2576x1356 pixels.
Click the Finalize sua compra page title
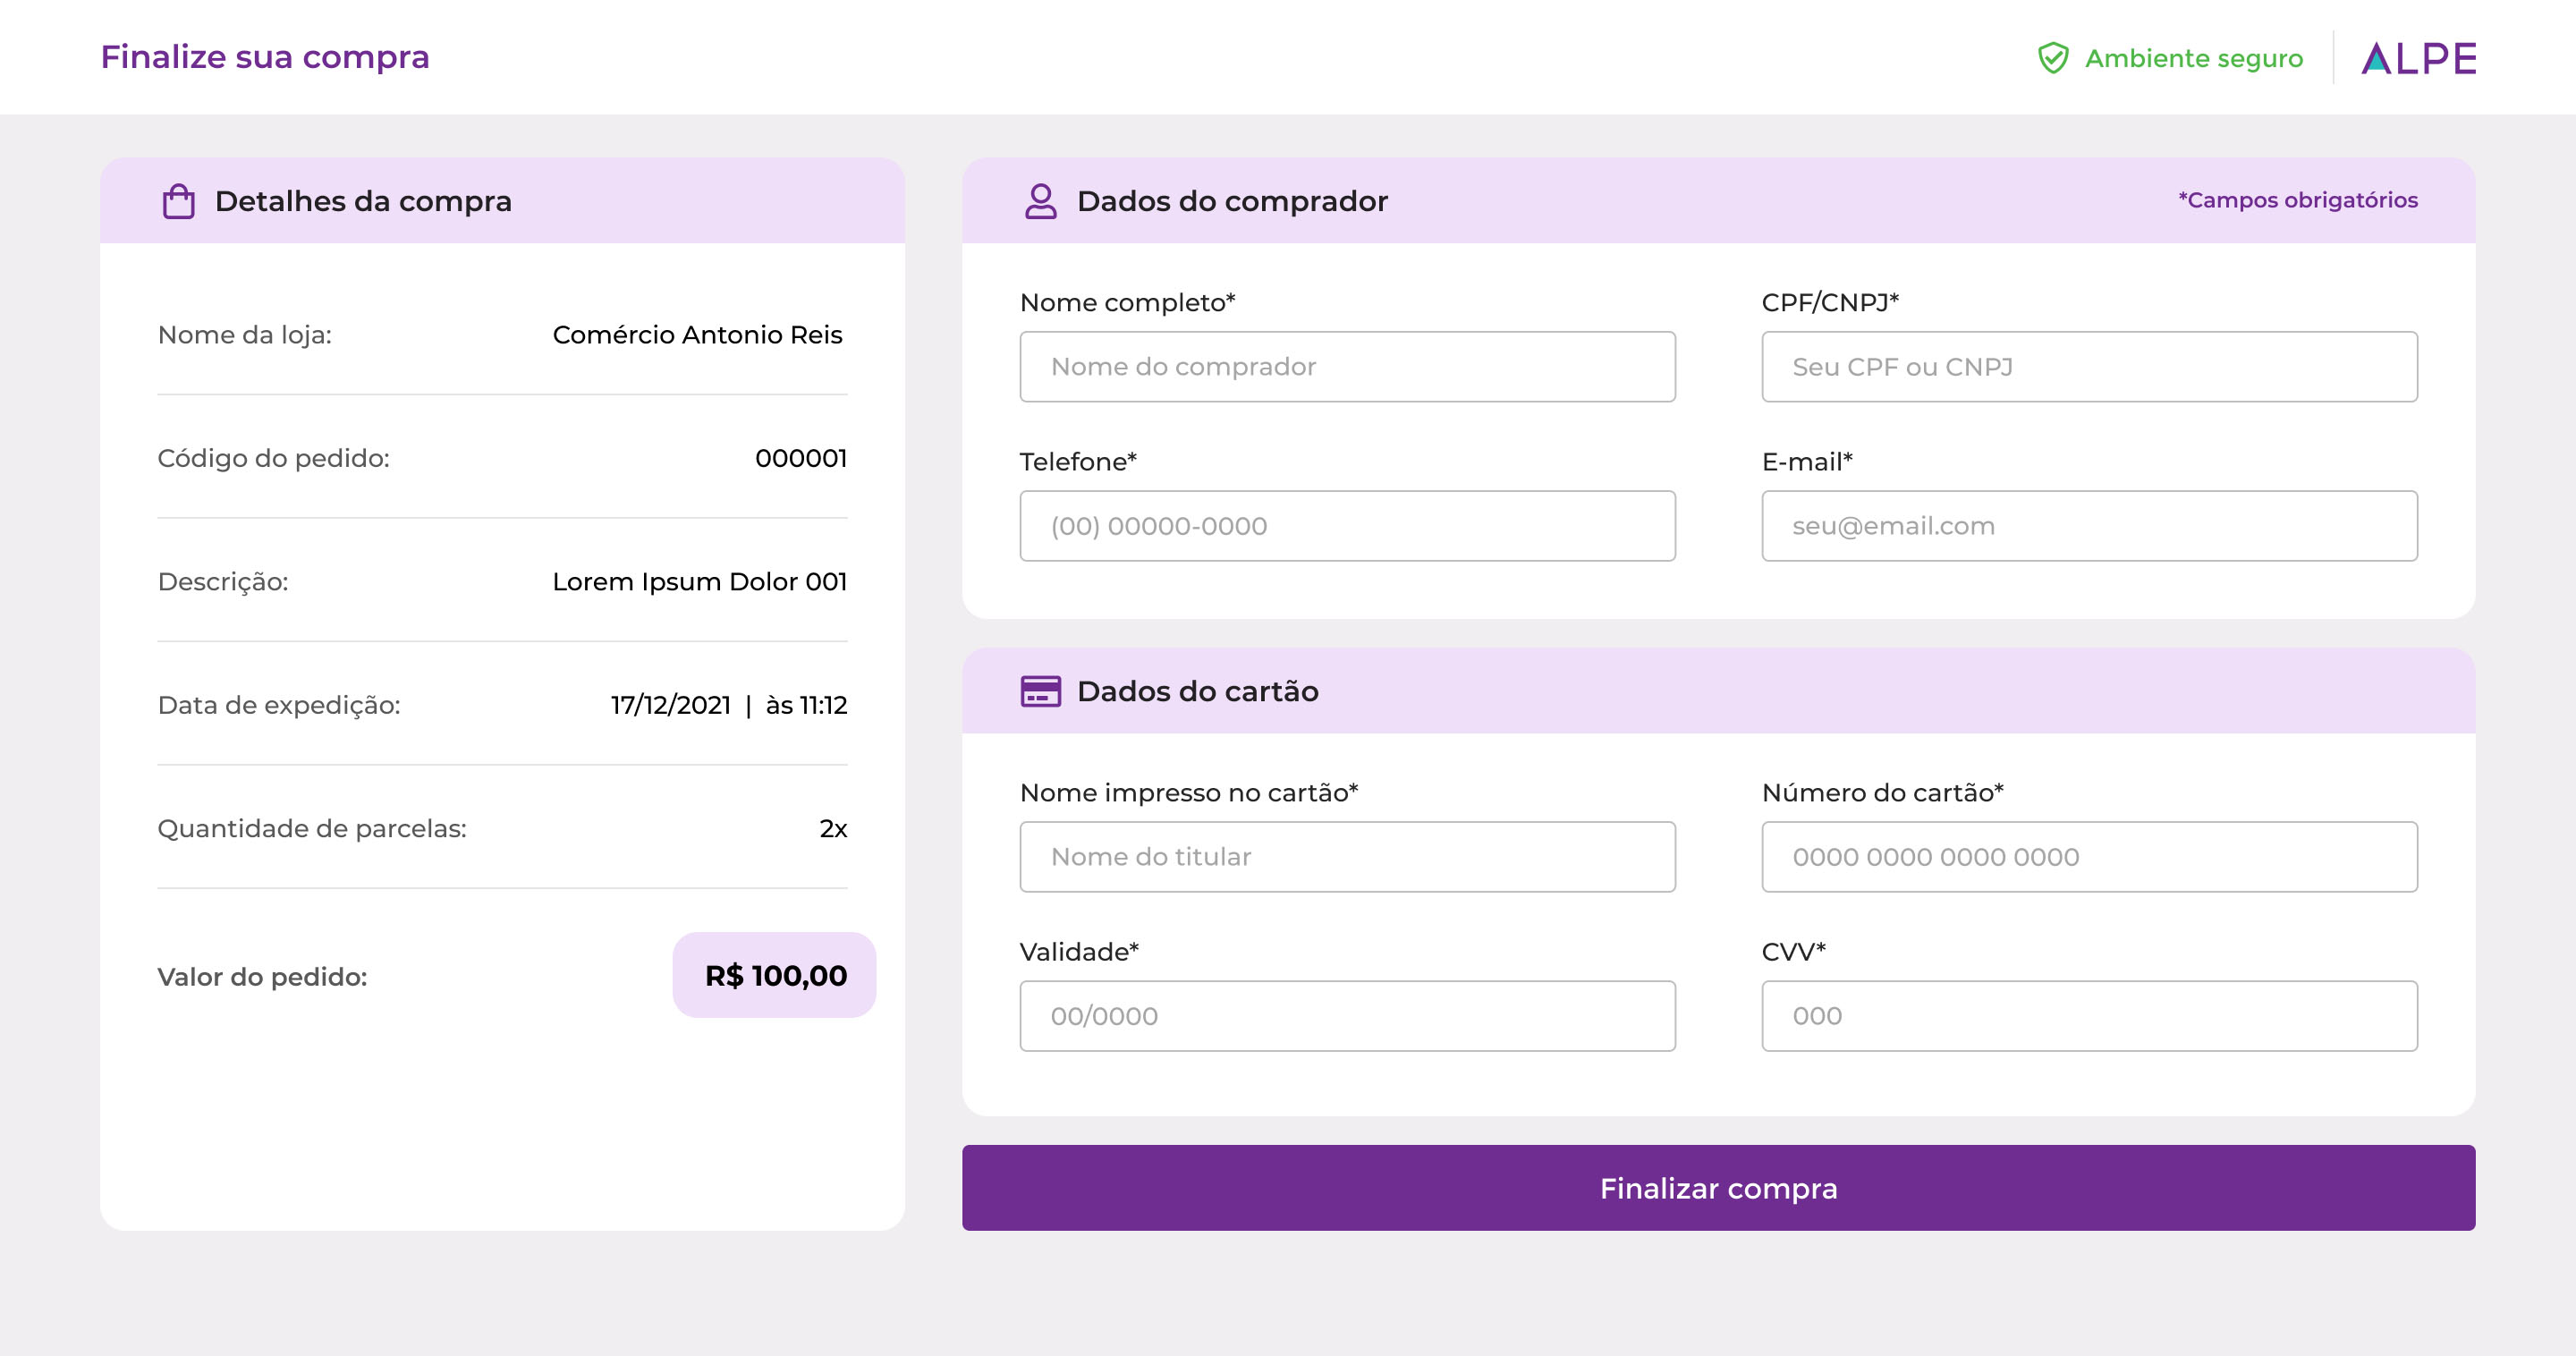[x=265, y=57]
